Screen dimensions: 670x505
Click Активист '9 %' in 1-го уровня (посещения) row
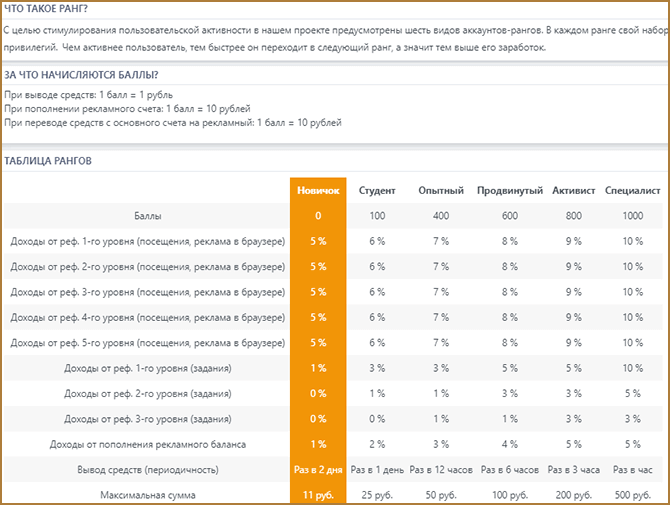pos(573,241)
